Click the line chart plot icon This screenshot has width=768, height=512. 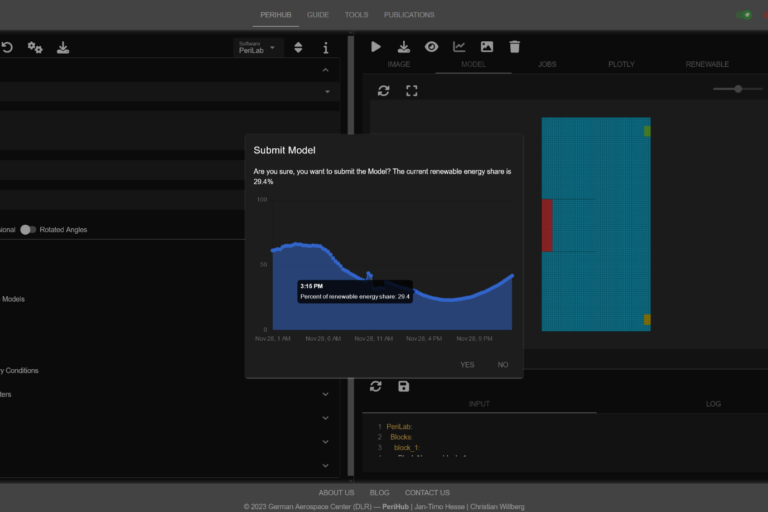(459, 47)
